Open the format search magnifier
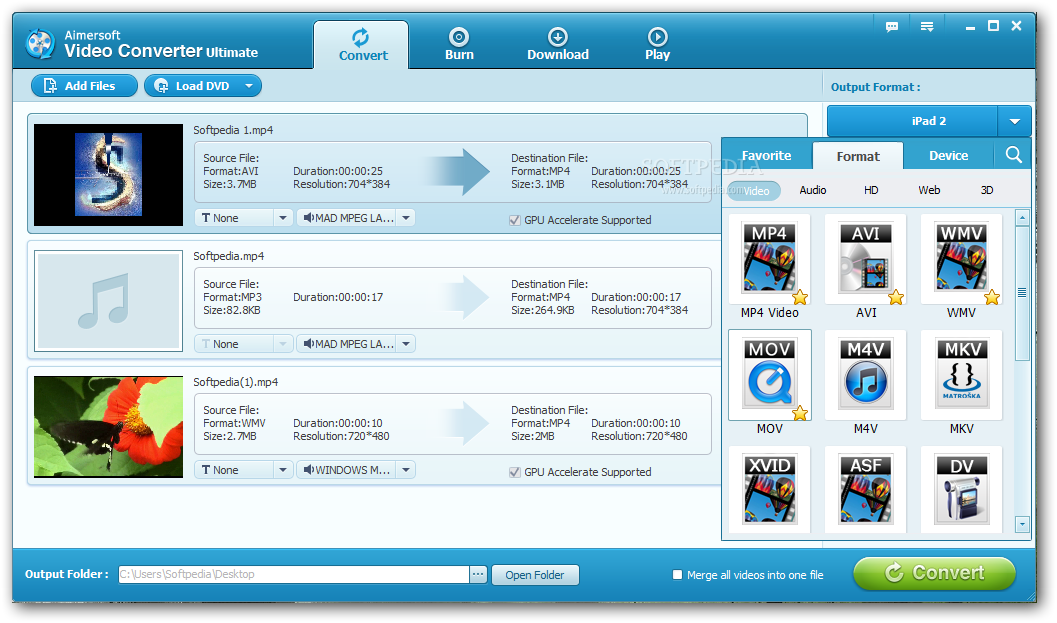Screen dimensions: 1057x623 [1013, 155]
